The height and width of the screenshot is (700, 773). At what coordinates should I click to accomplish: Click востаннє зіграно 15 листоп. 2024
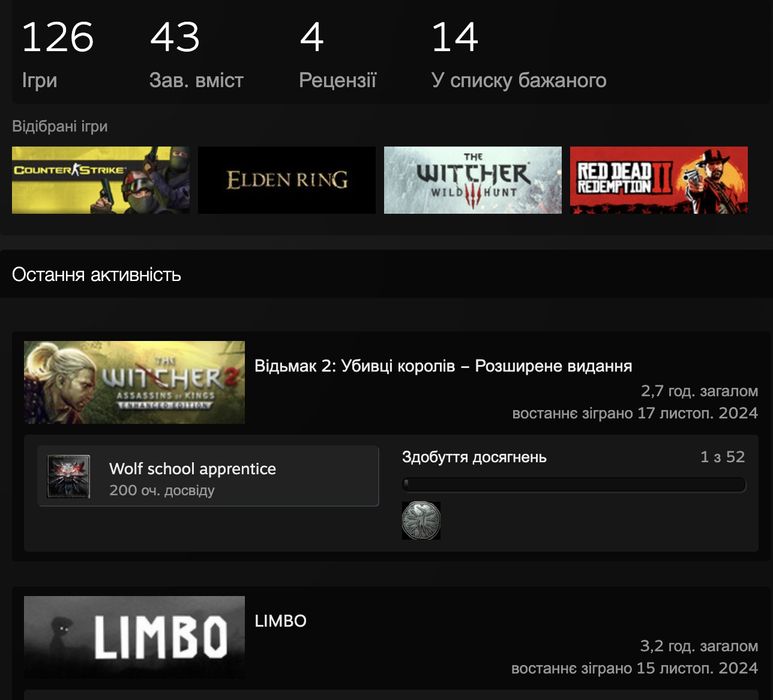634,668
